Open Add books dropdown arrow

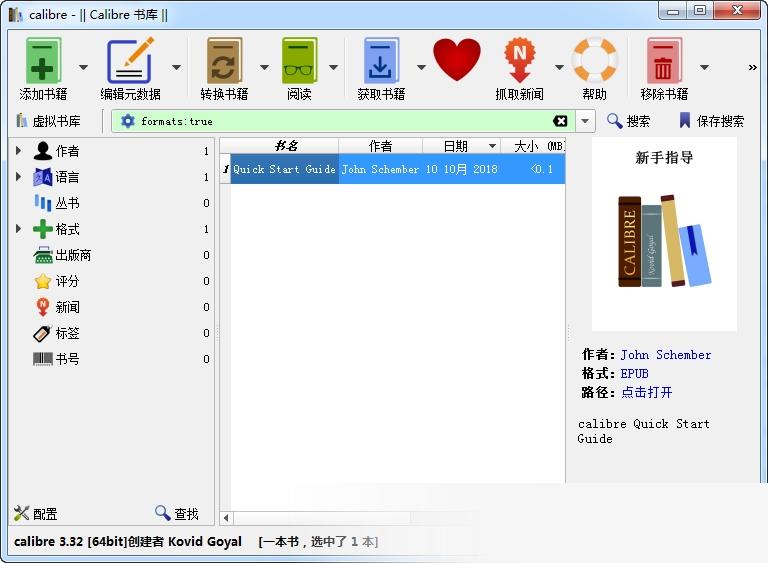[83, 67]
